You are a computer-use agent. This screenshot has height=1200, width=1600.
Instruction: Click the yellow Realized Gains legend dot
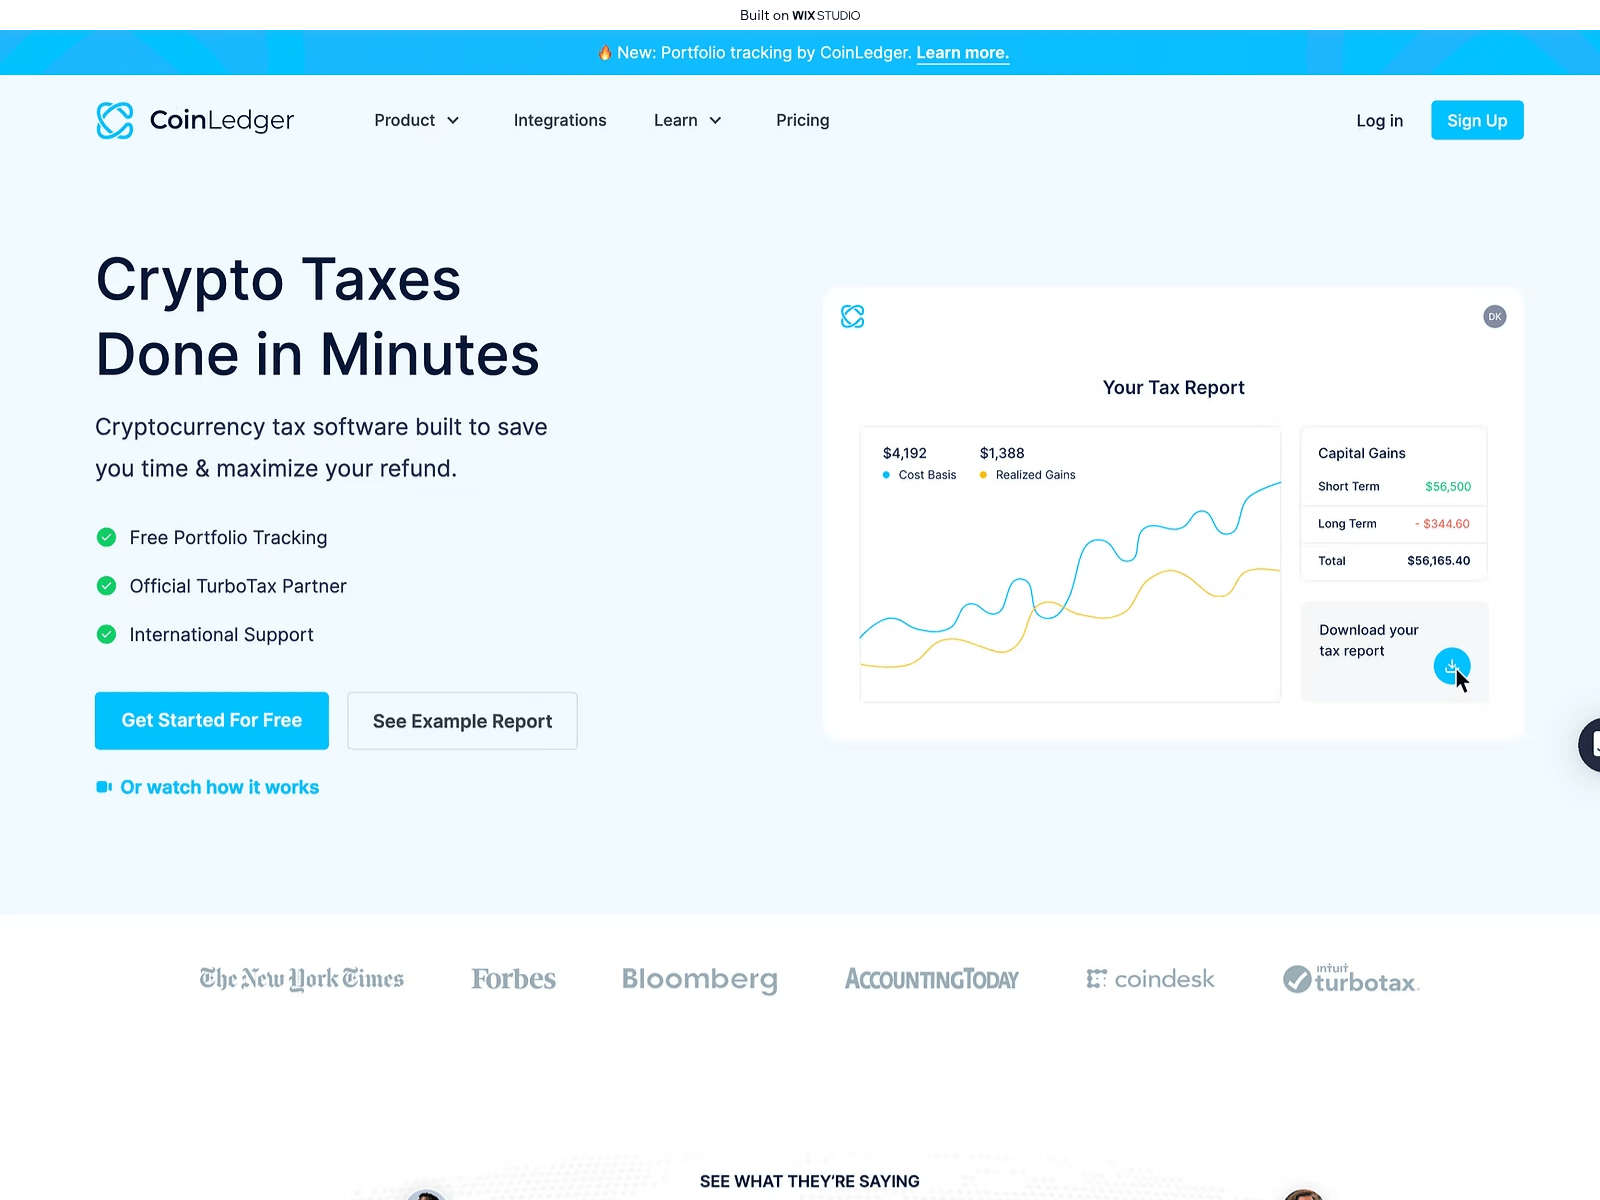(983, 475)
